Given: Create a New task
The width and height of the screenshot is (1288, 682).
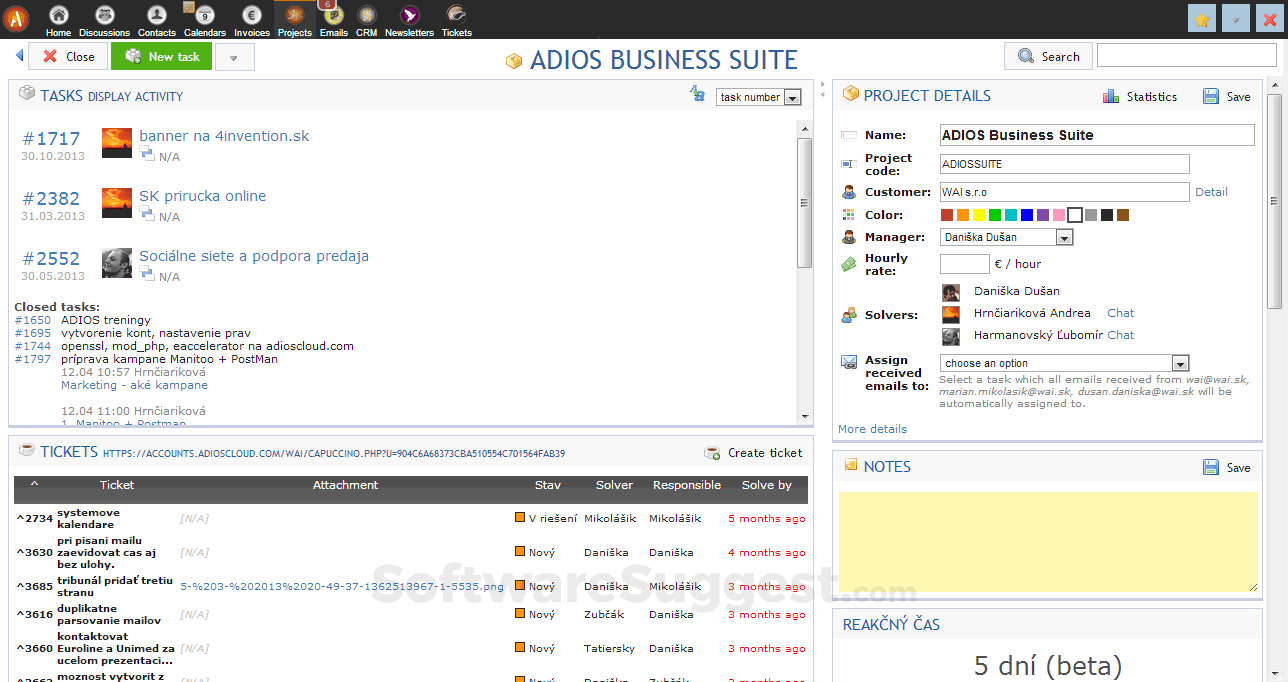Looking at the screenshot, I should click(161, 56).
